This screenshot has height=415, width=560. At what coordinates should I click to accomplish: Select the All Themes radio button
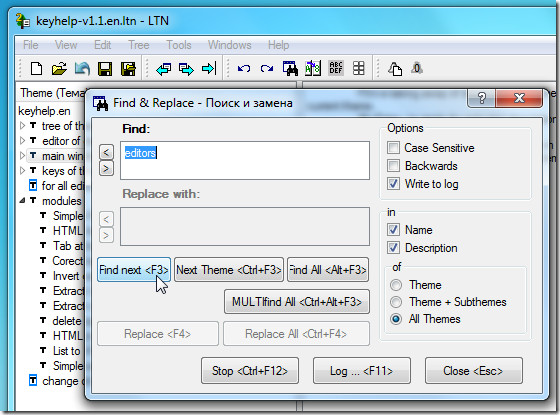pos(396,319)
